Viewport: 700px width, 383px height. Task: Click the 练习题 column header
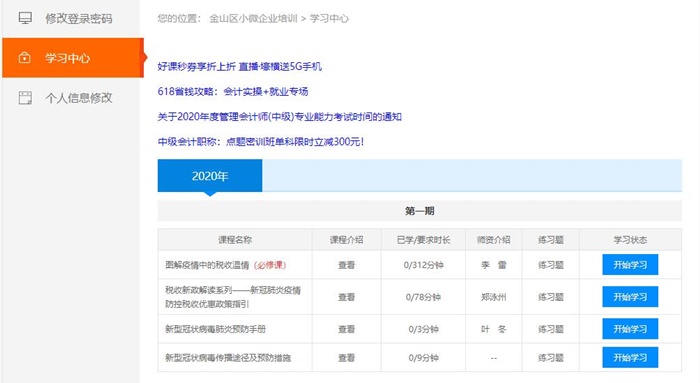click(550, 240)
